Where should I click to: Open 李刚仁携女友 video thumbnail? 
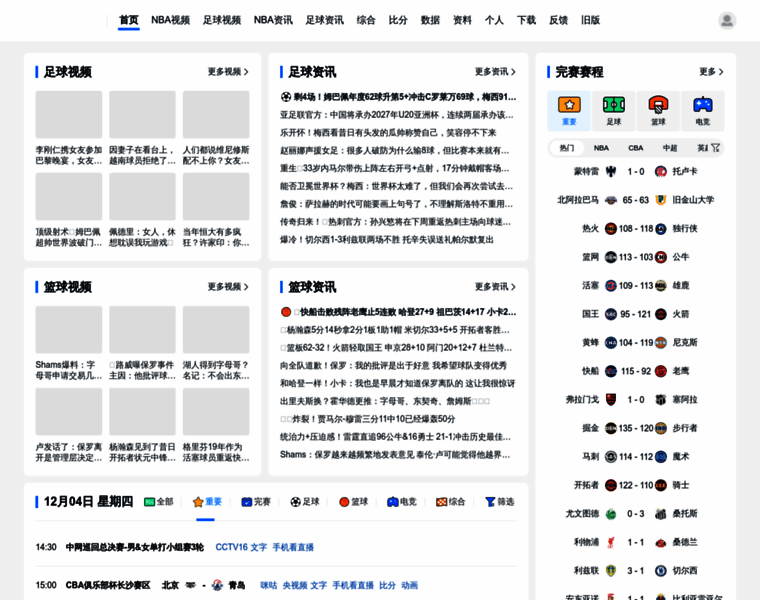(69, 114)
